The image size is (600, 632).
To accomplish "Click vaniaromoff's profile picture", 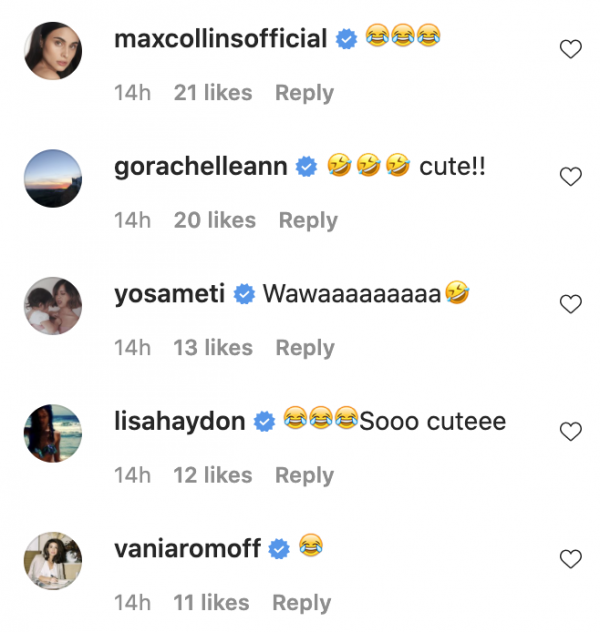I will 52,560.
